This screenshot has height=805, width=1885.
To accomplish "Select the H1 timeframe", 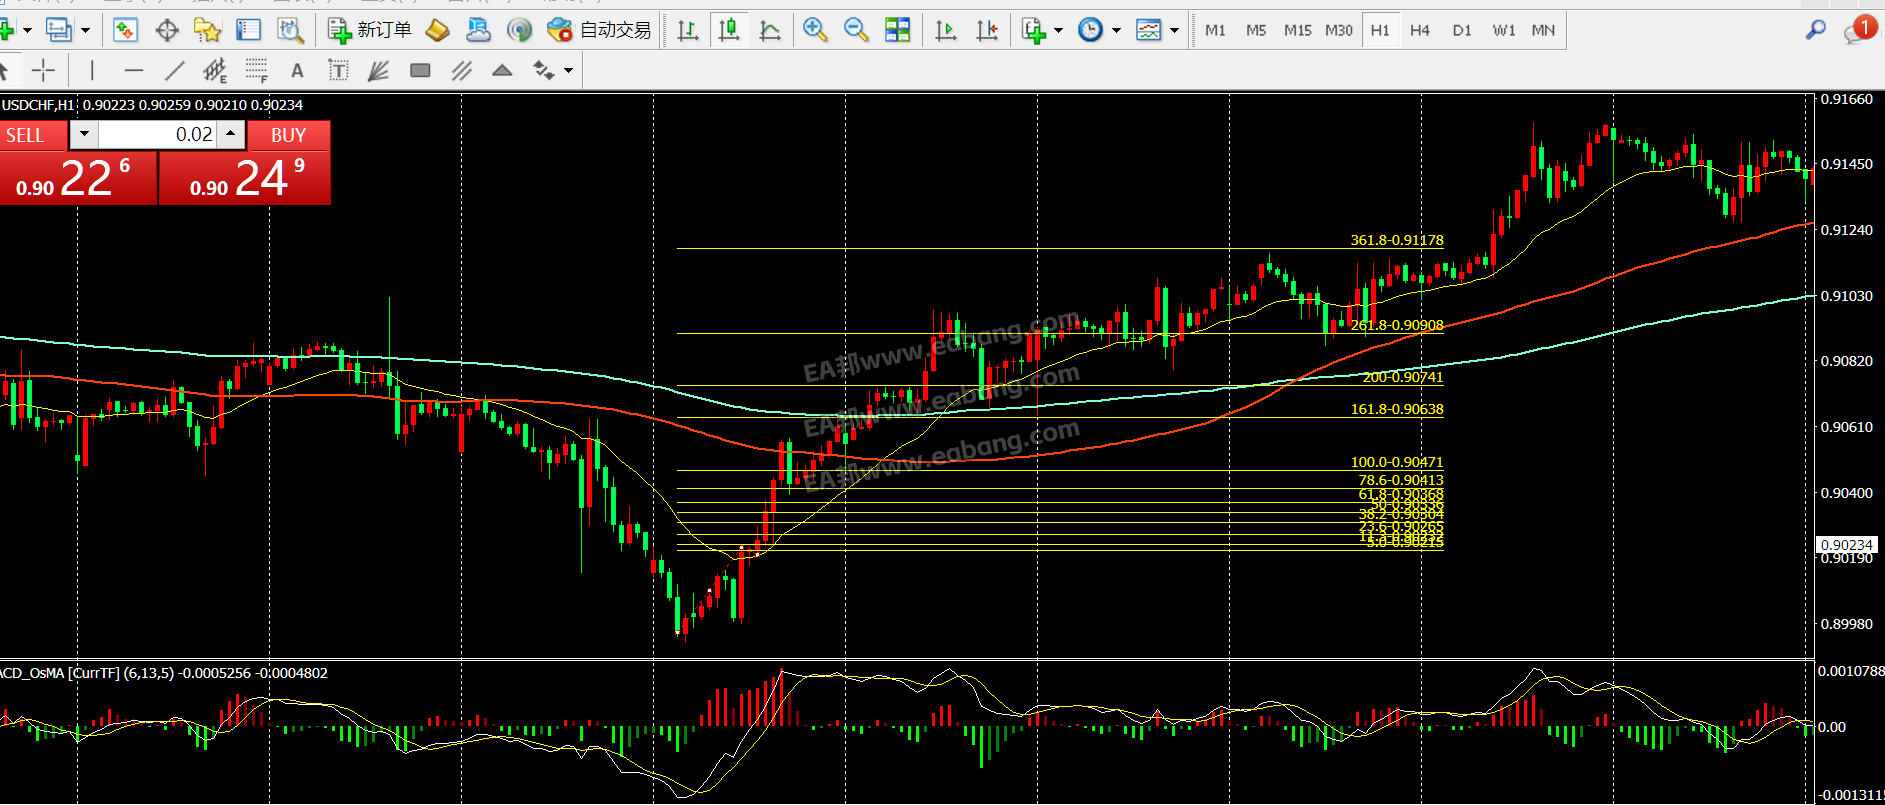I will point(1380,30).
